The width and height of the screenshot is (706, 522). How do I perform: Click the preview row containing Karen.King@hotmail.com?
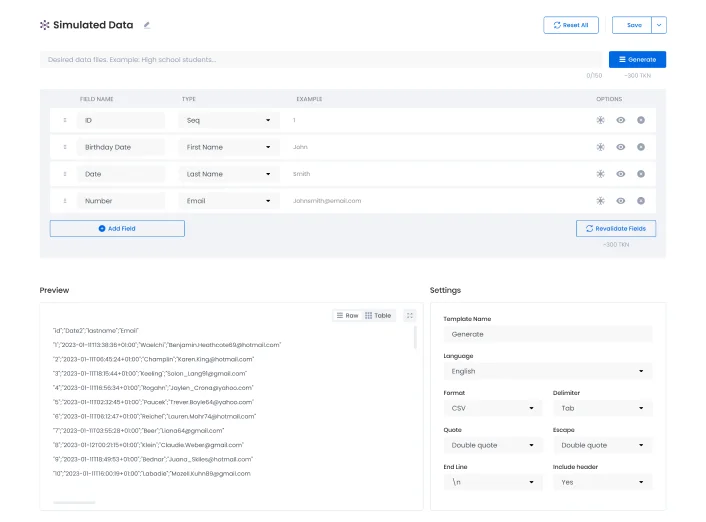click(153, 359)
